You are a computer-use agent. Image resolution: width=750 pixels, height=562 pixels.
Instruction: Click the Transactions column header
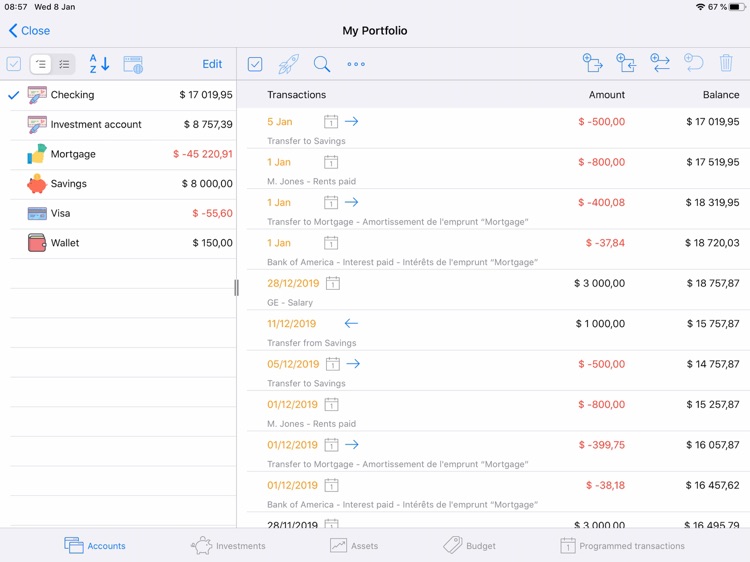297,95
